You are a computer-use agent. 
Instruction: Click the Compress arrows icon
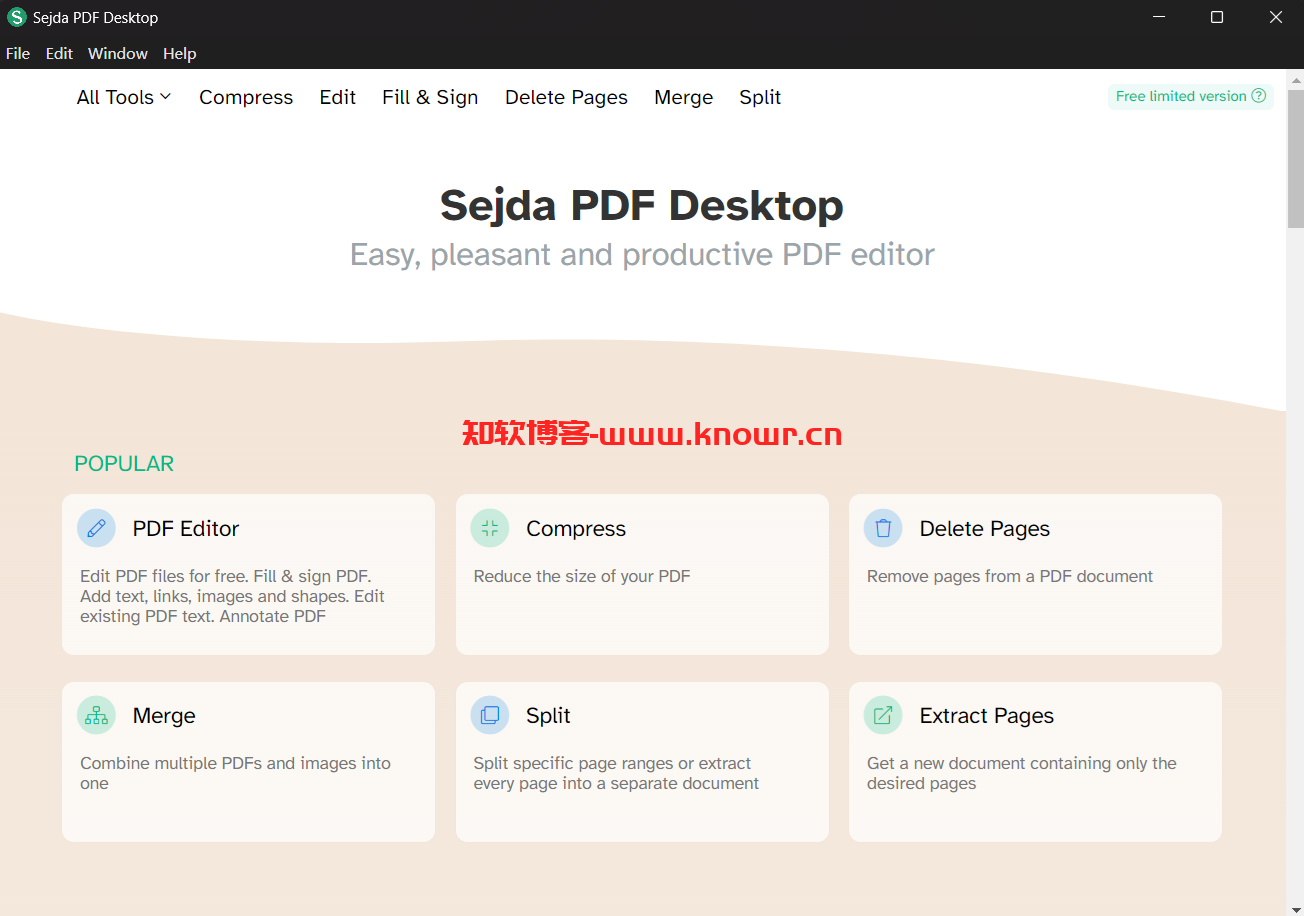tap(490, 528)
